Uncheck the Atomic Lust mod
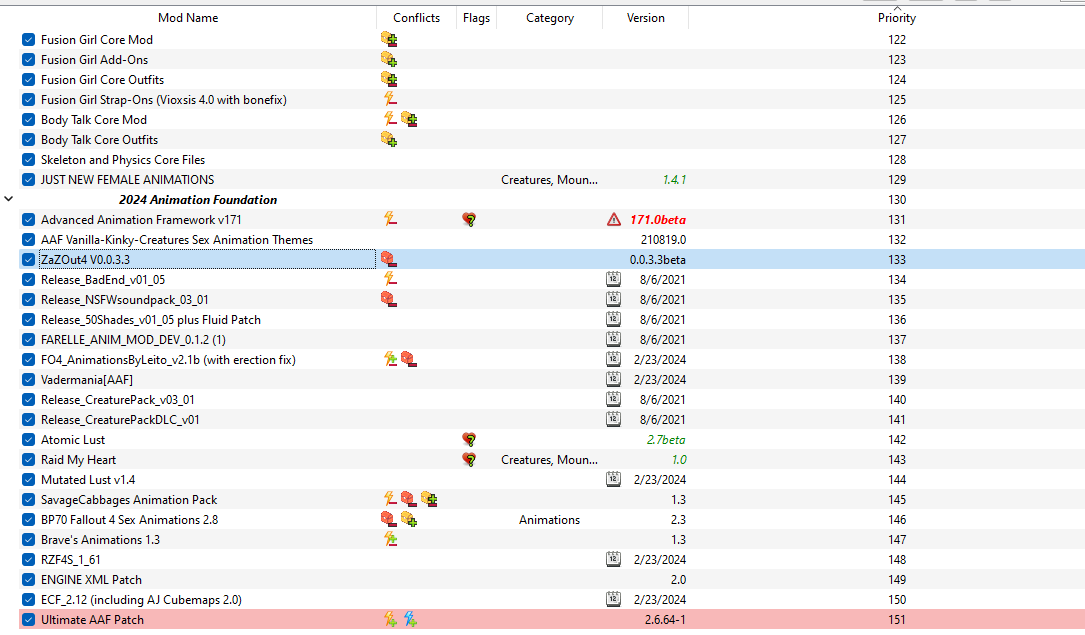Image resolution: width=1085 pixels, height=635 pixels. 28,440
